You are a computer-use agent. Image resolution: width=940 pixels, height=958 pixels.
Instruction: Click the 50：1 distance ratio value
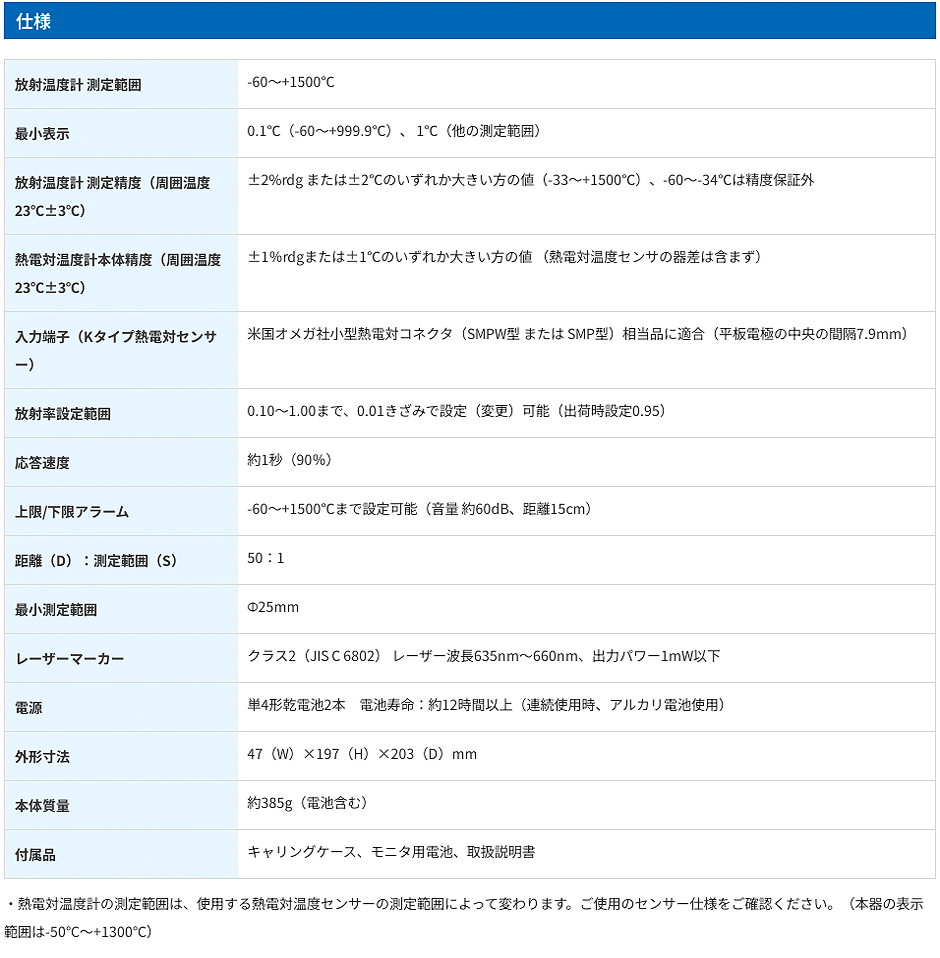(x=266, y=558)
